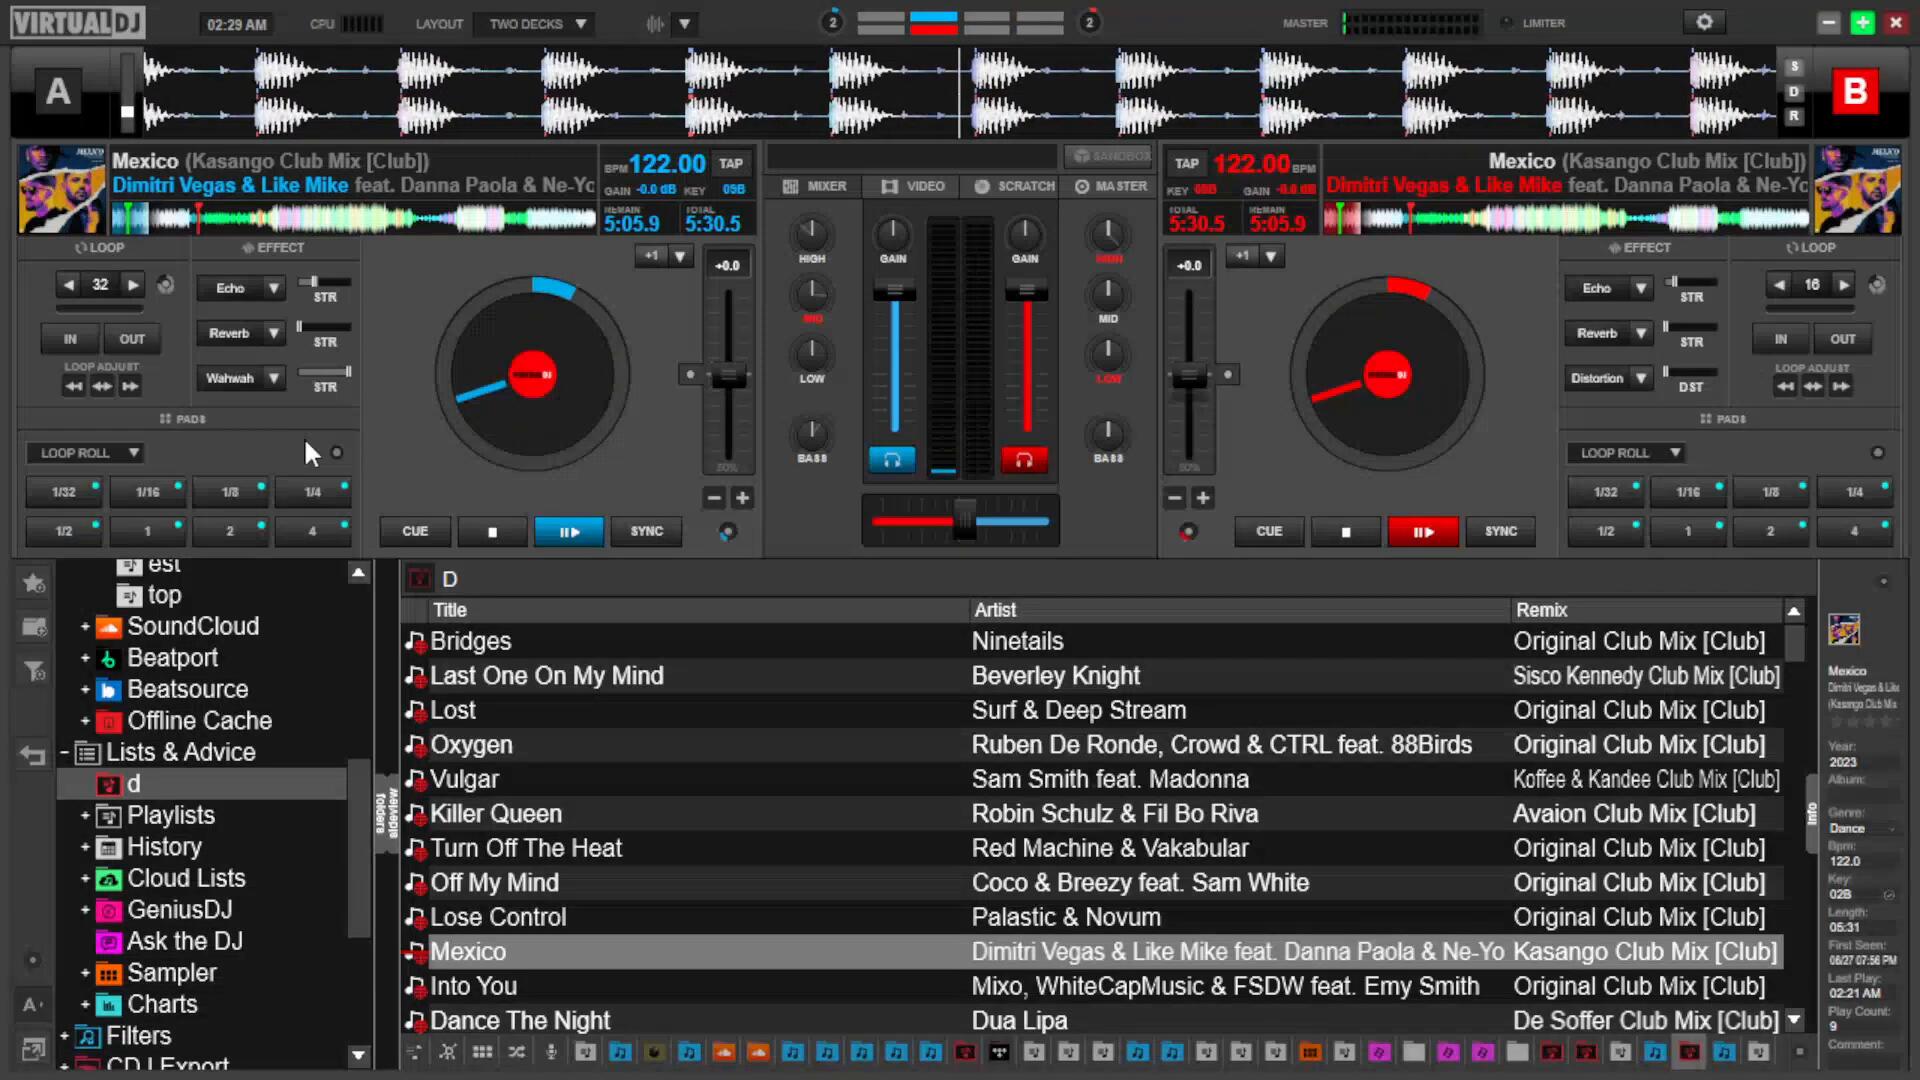
Task: Switch to the VIDEO tab
Action: pos(913,186)
